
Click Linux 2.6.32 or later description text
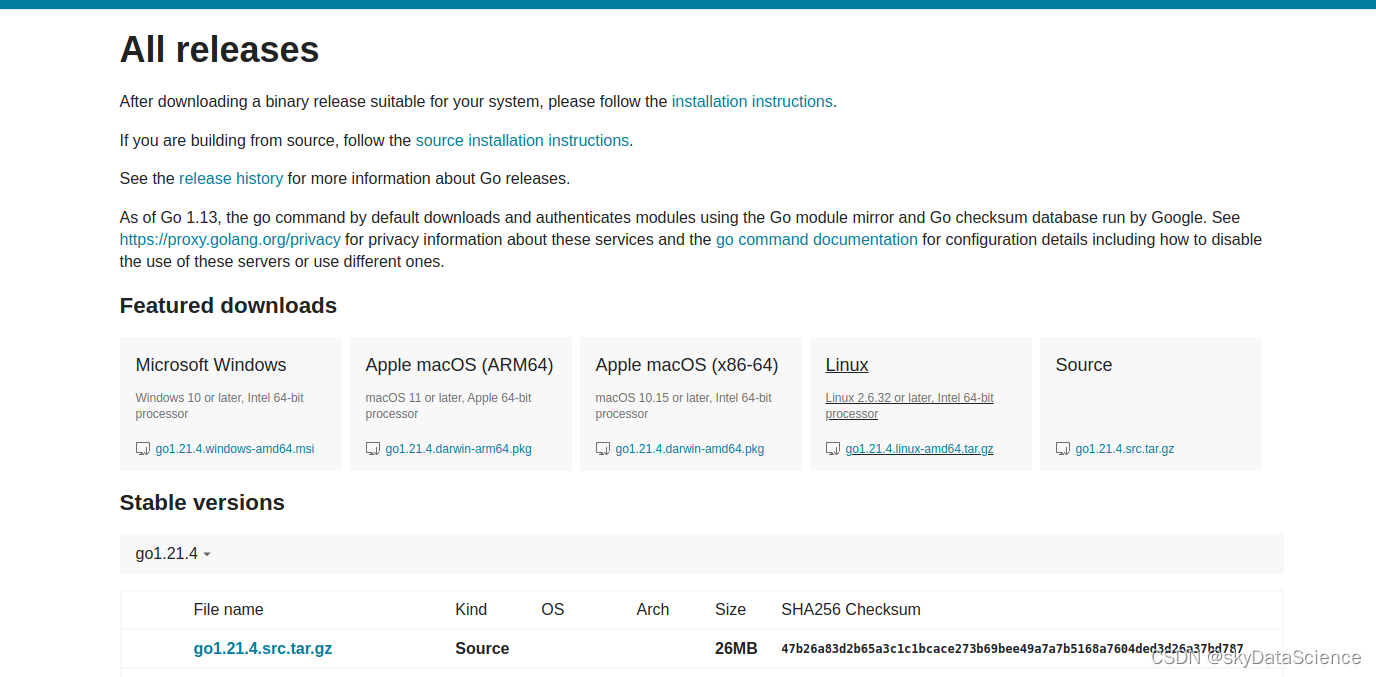910,405
